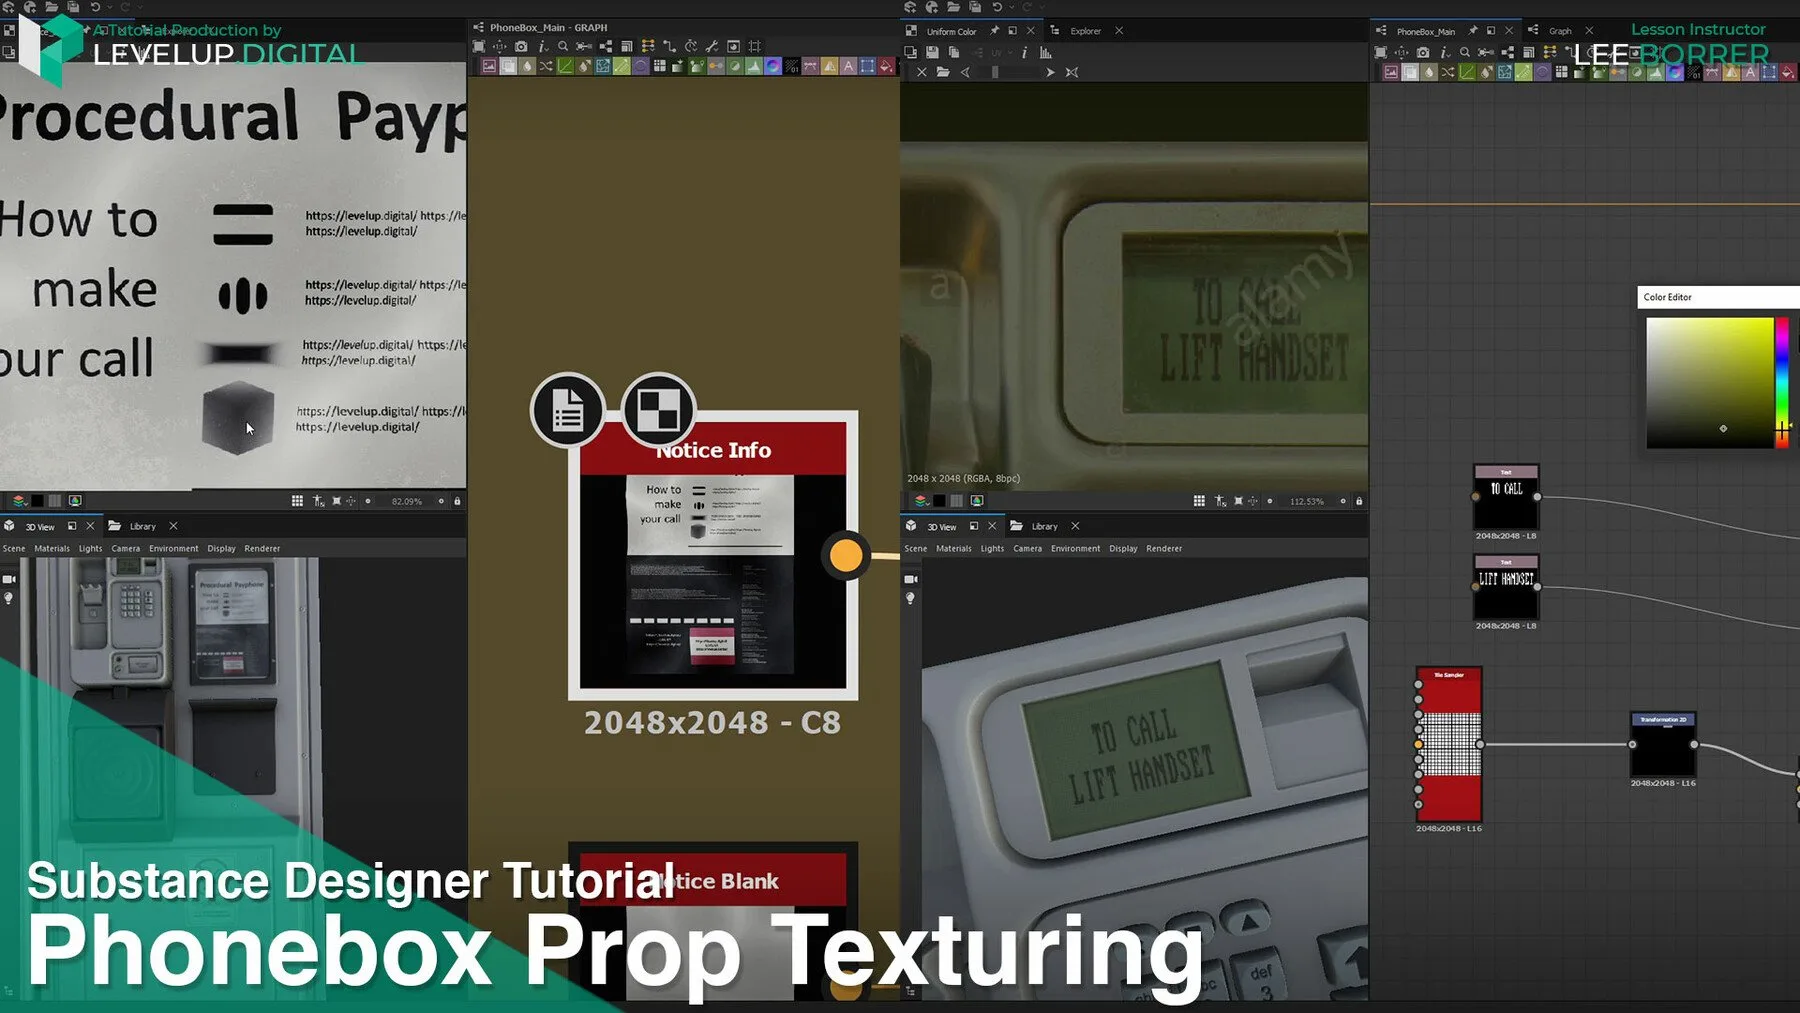Image resolution: width=1800 pixels, height=1013 pixels.
Task: Toggle the camera icon in the left 3D view
Action: pyautogui.click(x=9, y=579)
